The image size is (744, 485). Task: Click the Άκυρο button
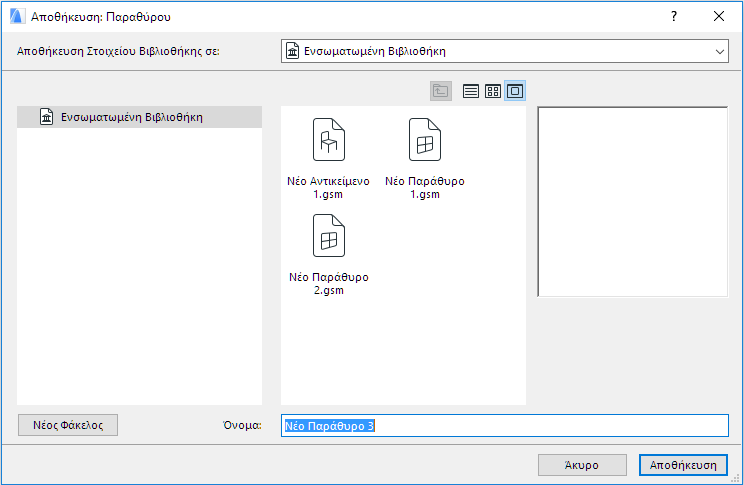coord(582,465)
